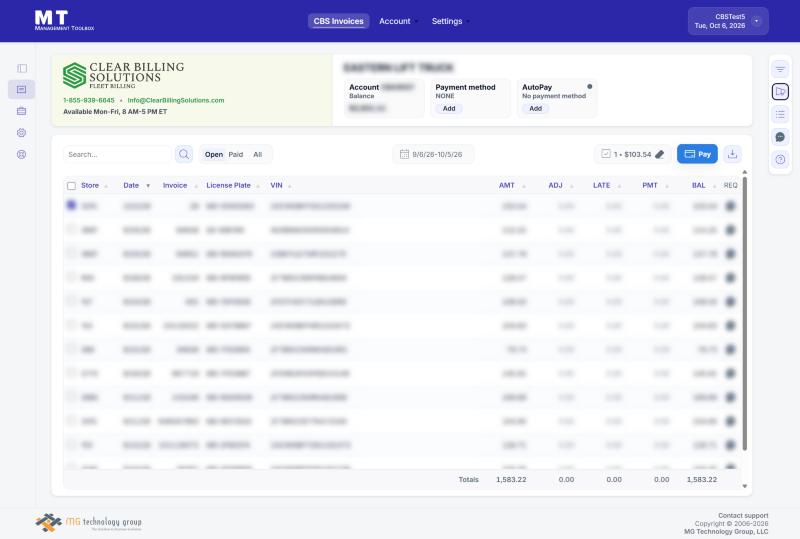Image resolution: width=800 pixels, height=539 pixels.
Task: Sort by License Plate column arrow
Action: 258,186
